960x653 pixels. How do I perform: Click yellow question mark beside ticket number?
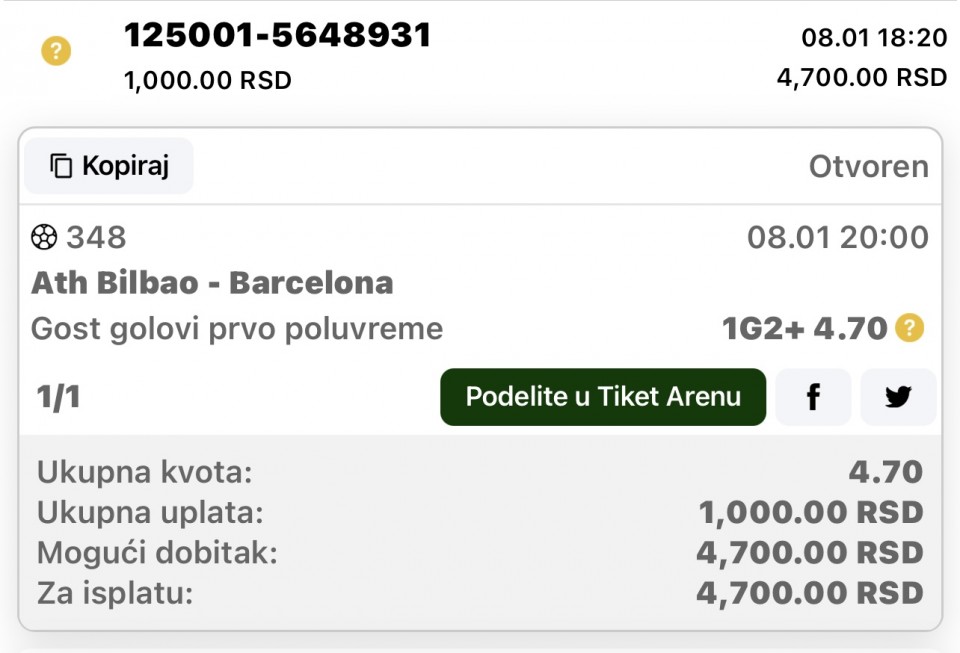[56, 51]
